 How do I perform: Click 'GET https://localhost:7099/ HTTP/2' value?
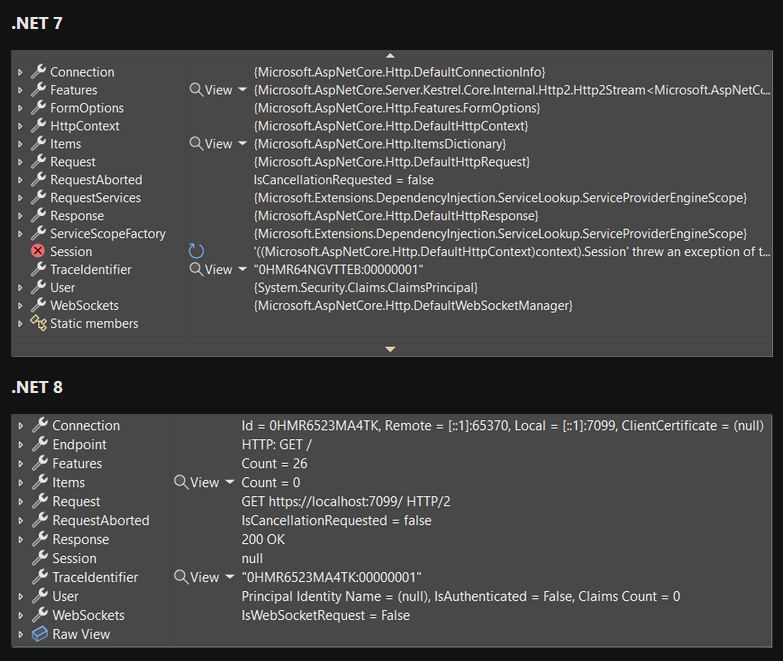pyautogui.click(x=346, y=501)
